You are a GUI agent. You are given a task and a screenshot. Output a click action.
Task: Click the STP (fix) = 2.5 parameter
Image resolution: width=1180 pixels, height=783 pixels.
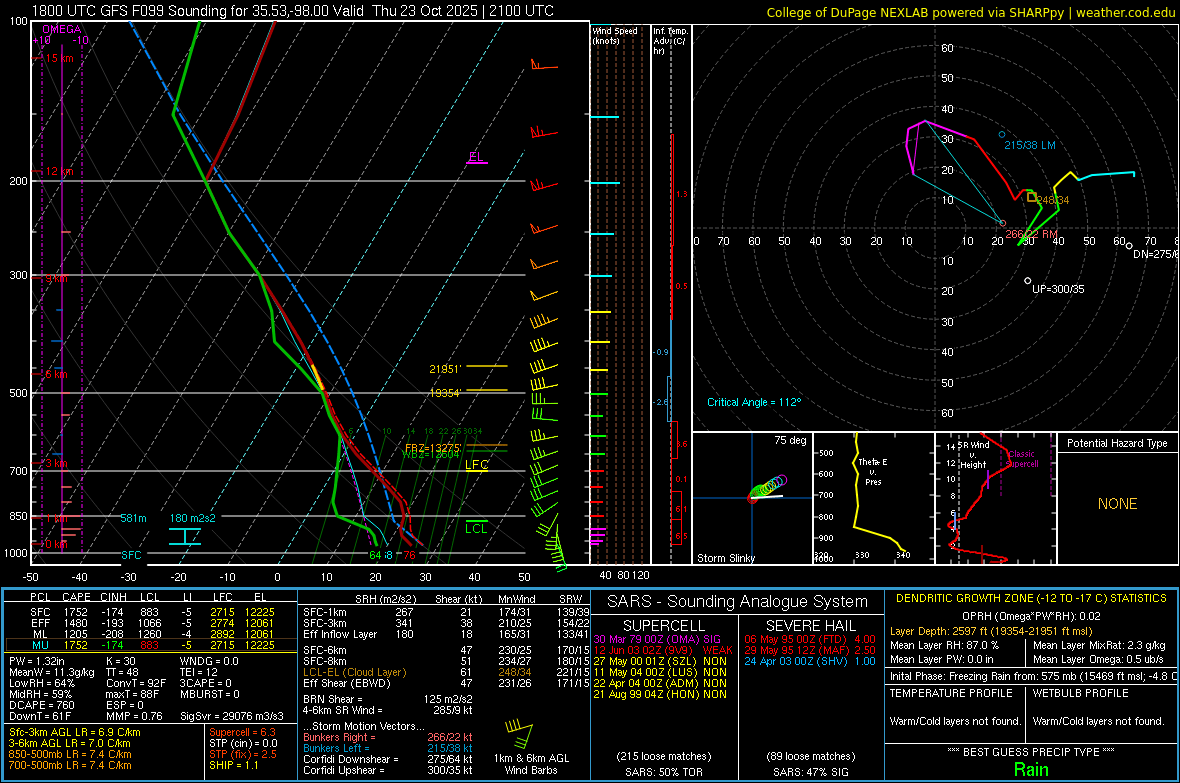[243, 754]
